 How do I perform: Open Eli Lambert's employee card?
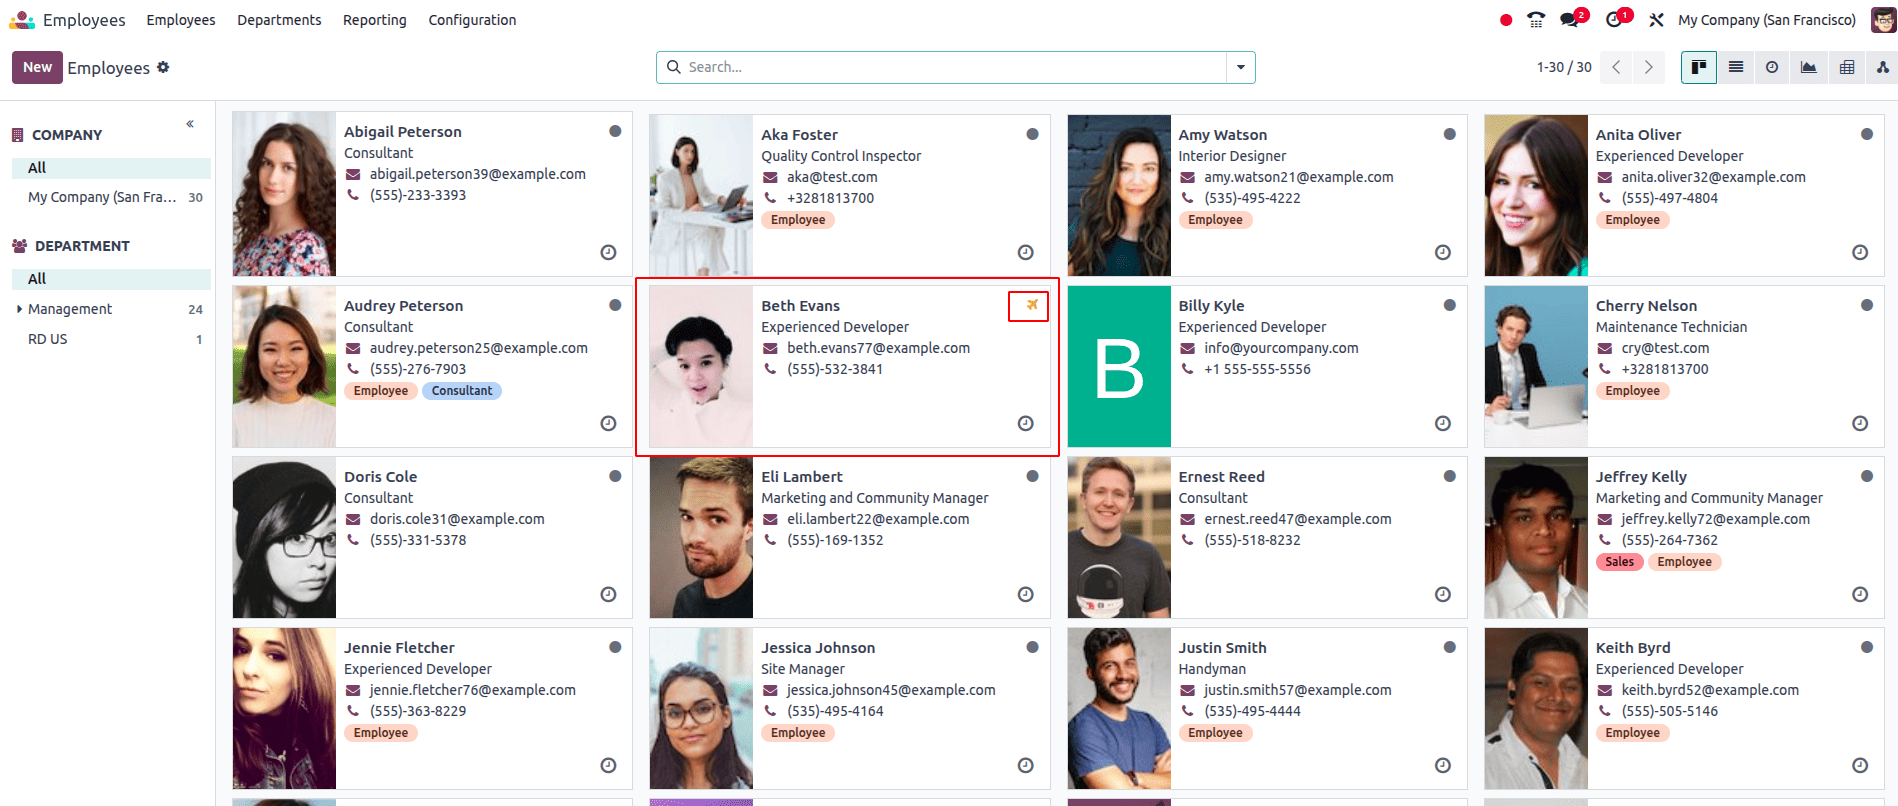tap(850, 537)
